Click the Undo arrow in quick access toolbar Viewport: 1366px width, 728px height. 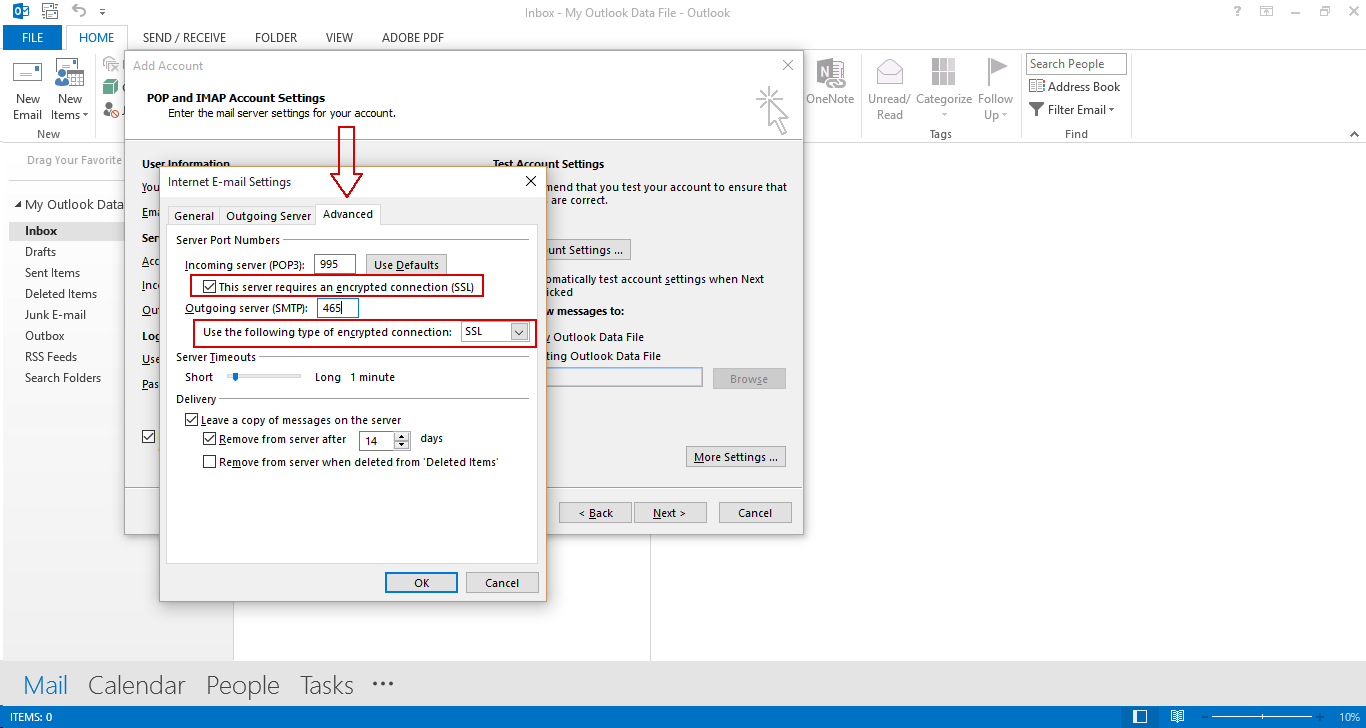pyautogui.click(x=79, y=12)
